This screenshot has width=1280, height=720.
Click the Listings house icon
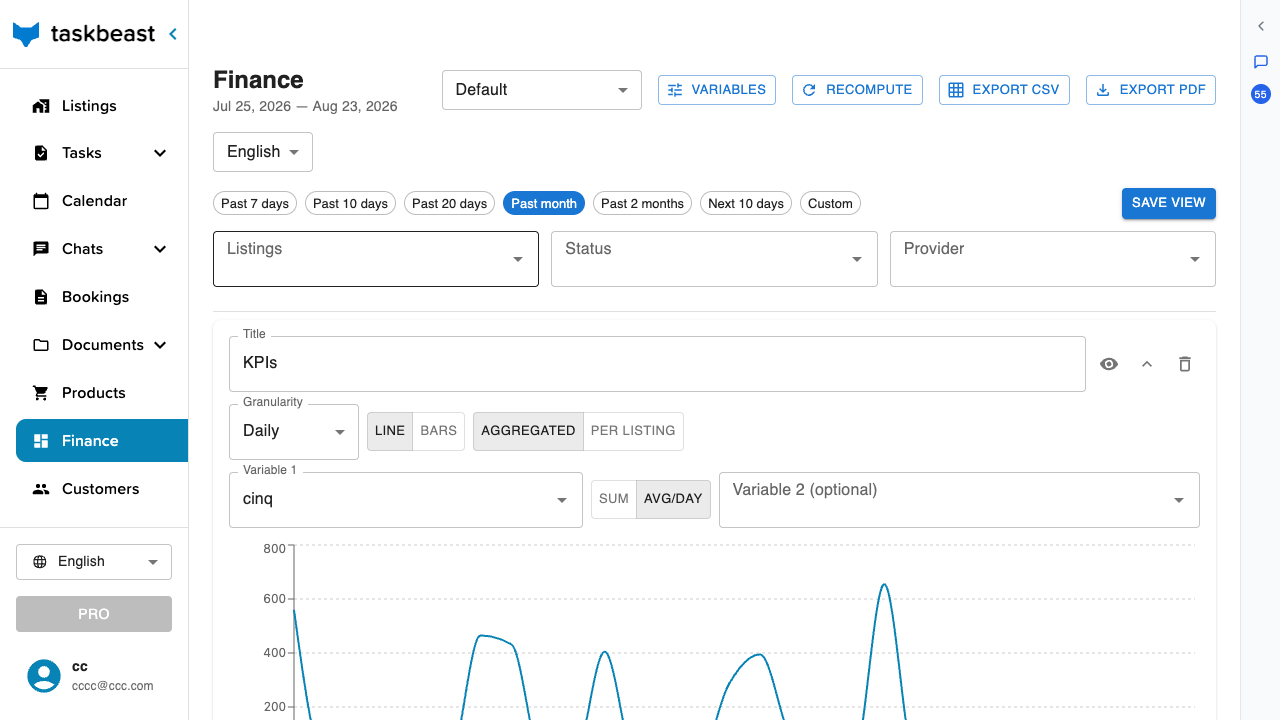[41, 106]
